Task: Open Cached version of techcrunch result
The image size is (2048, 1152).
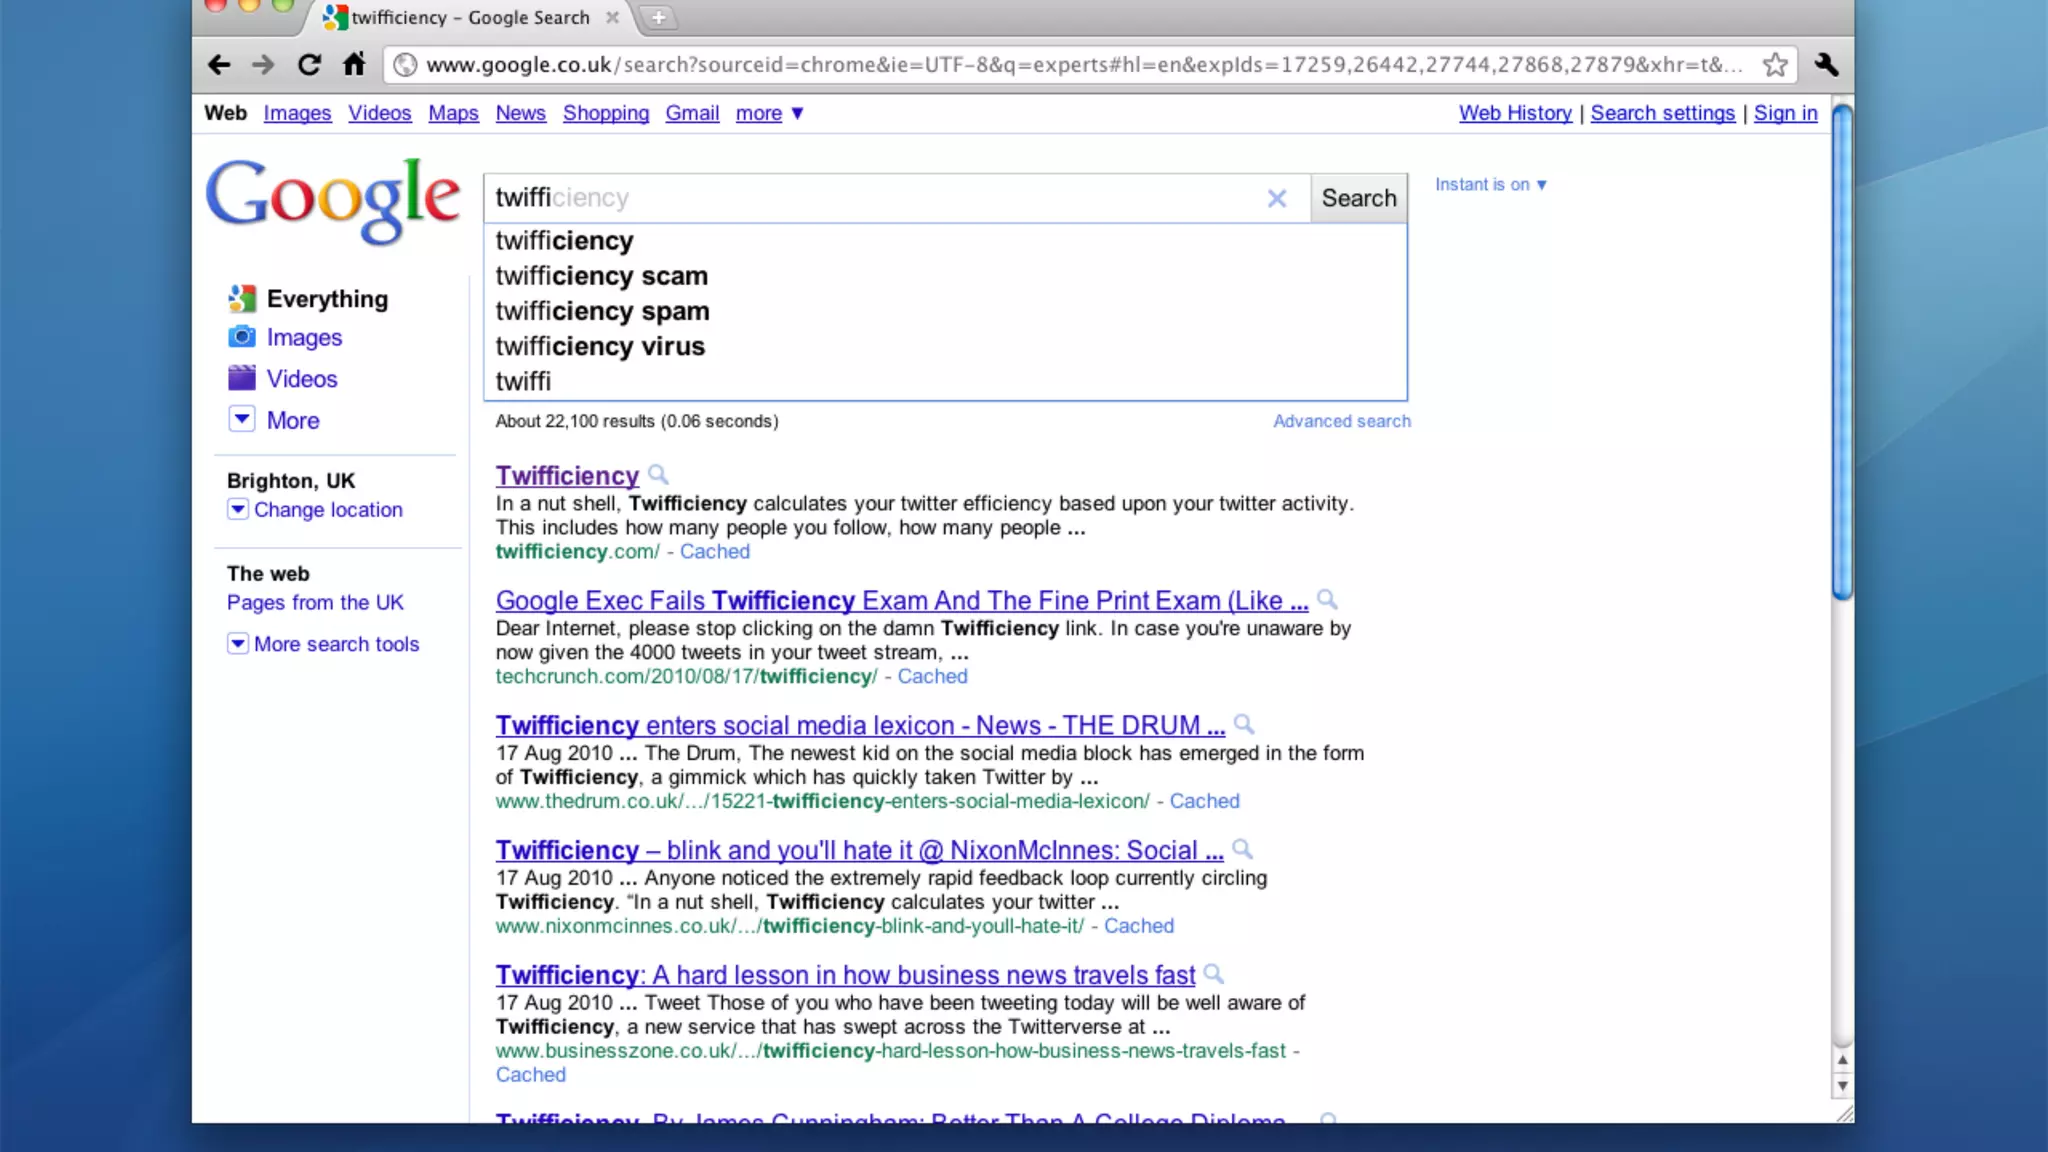Action: click(x=932, y=676)
